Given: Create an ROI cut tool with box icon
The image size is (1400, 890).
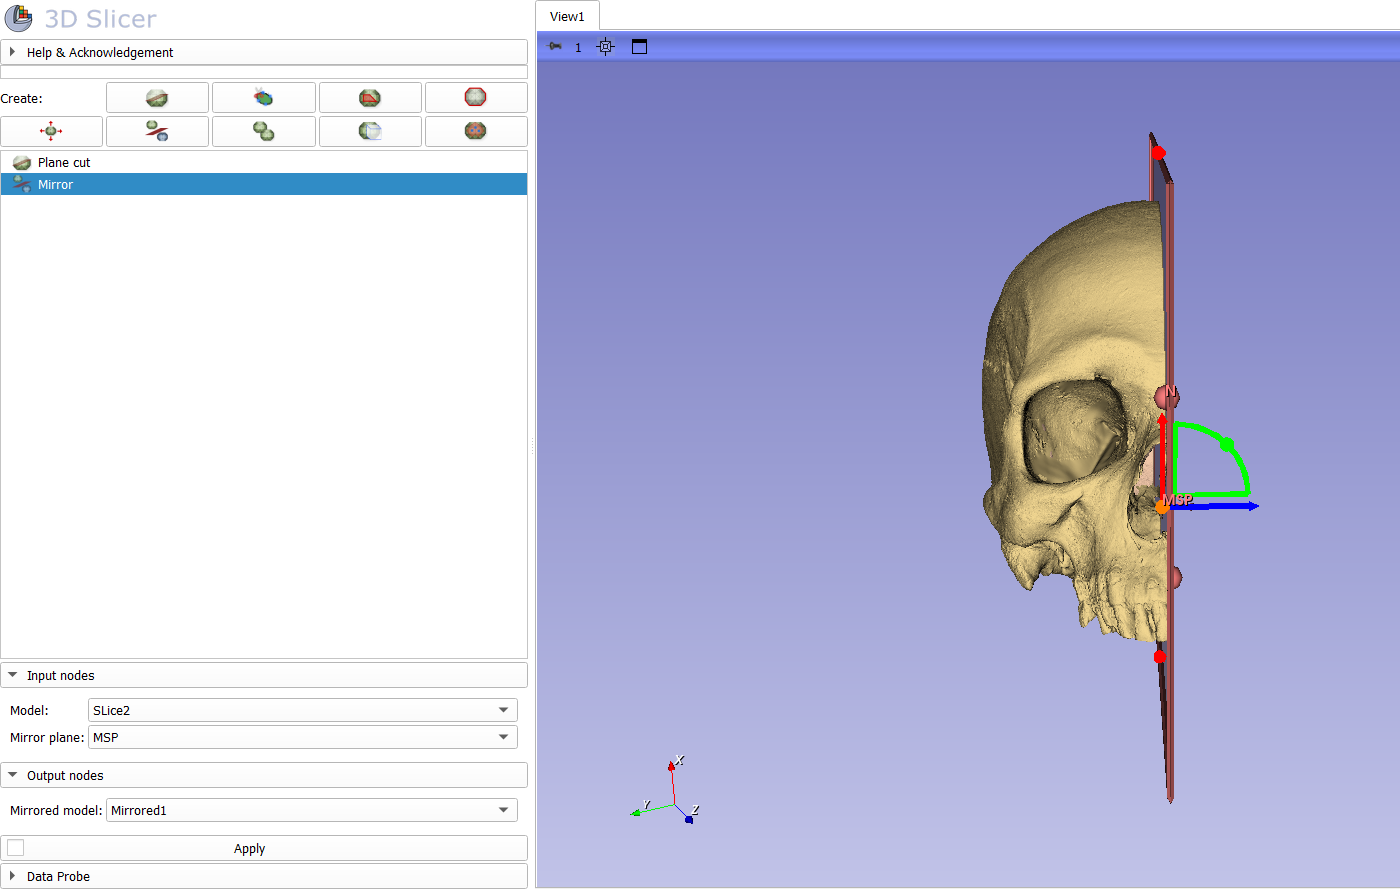Looking at the screenshot, I should 369,131.
